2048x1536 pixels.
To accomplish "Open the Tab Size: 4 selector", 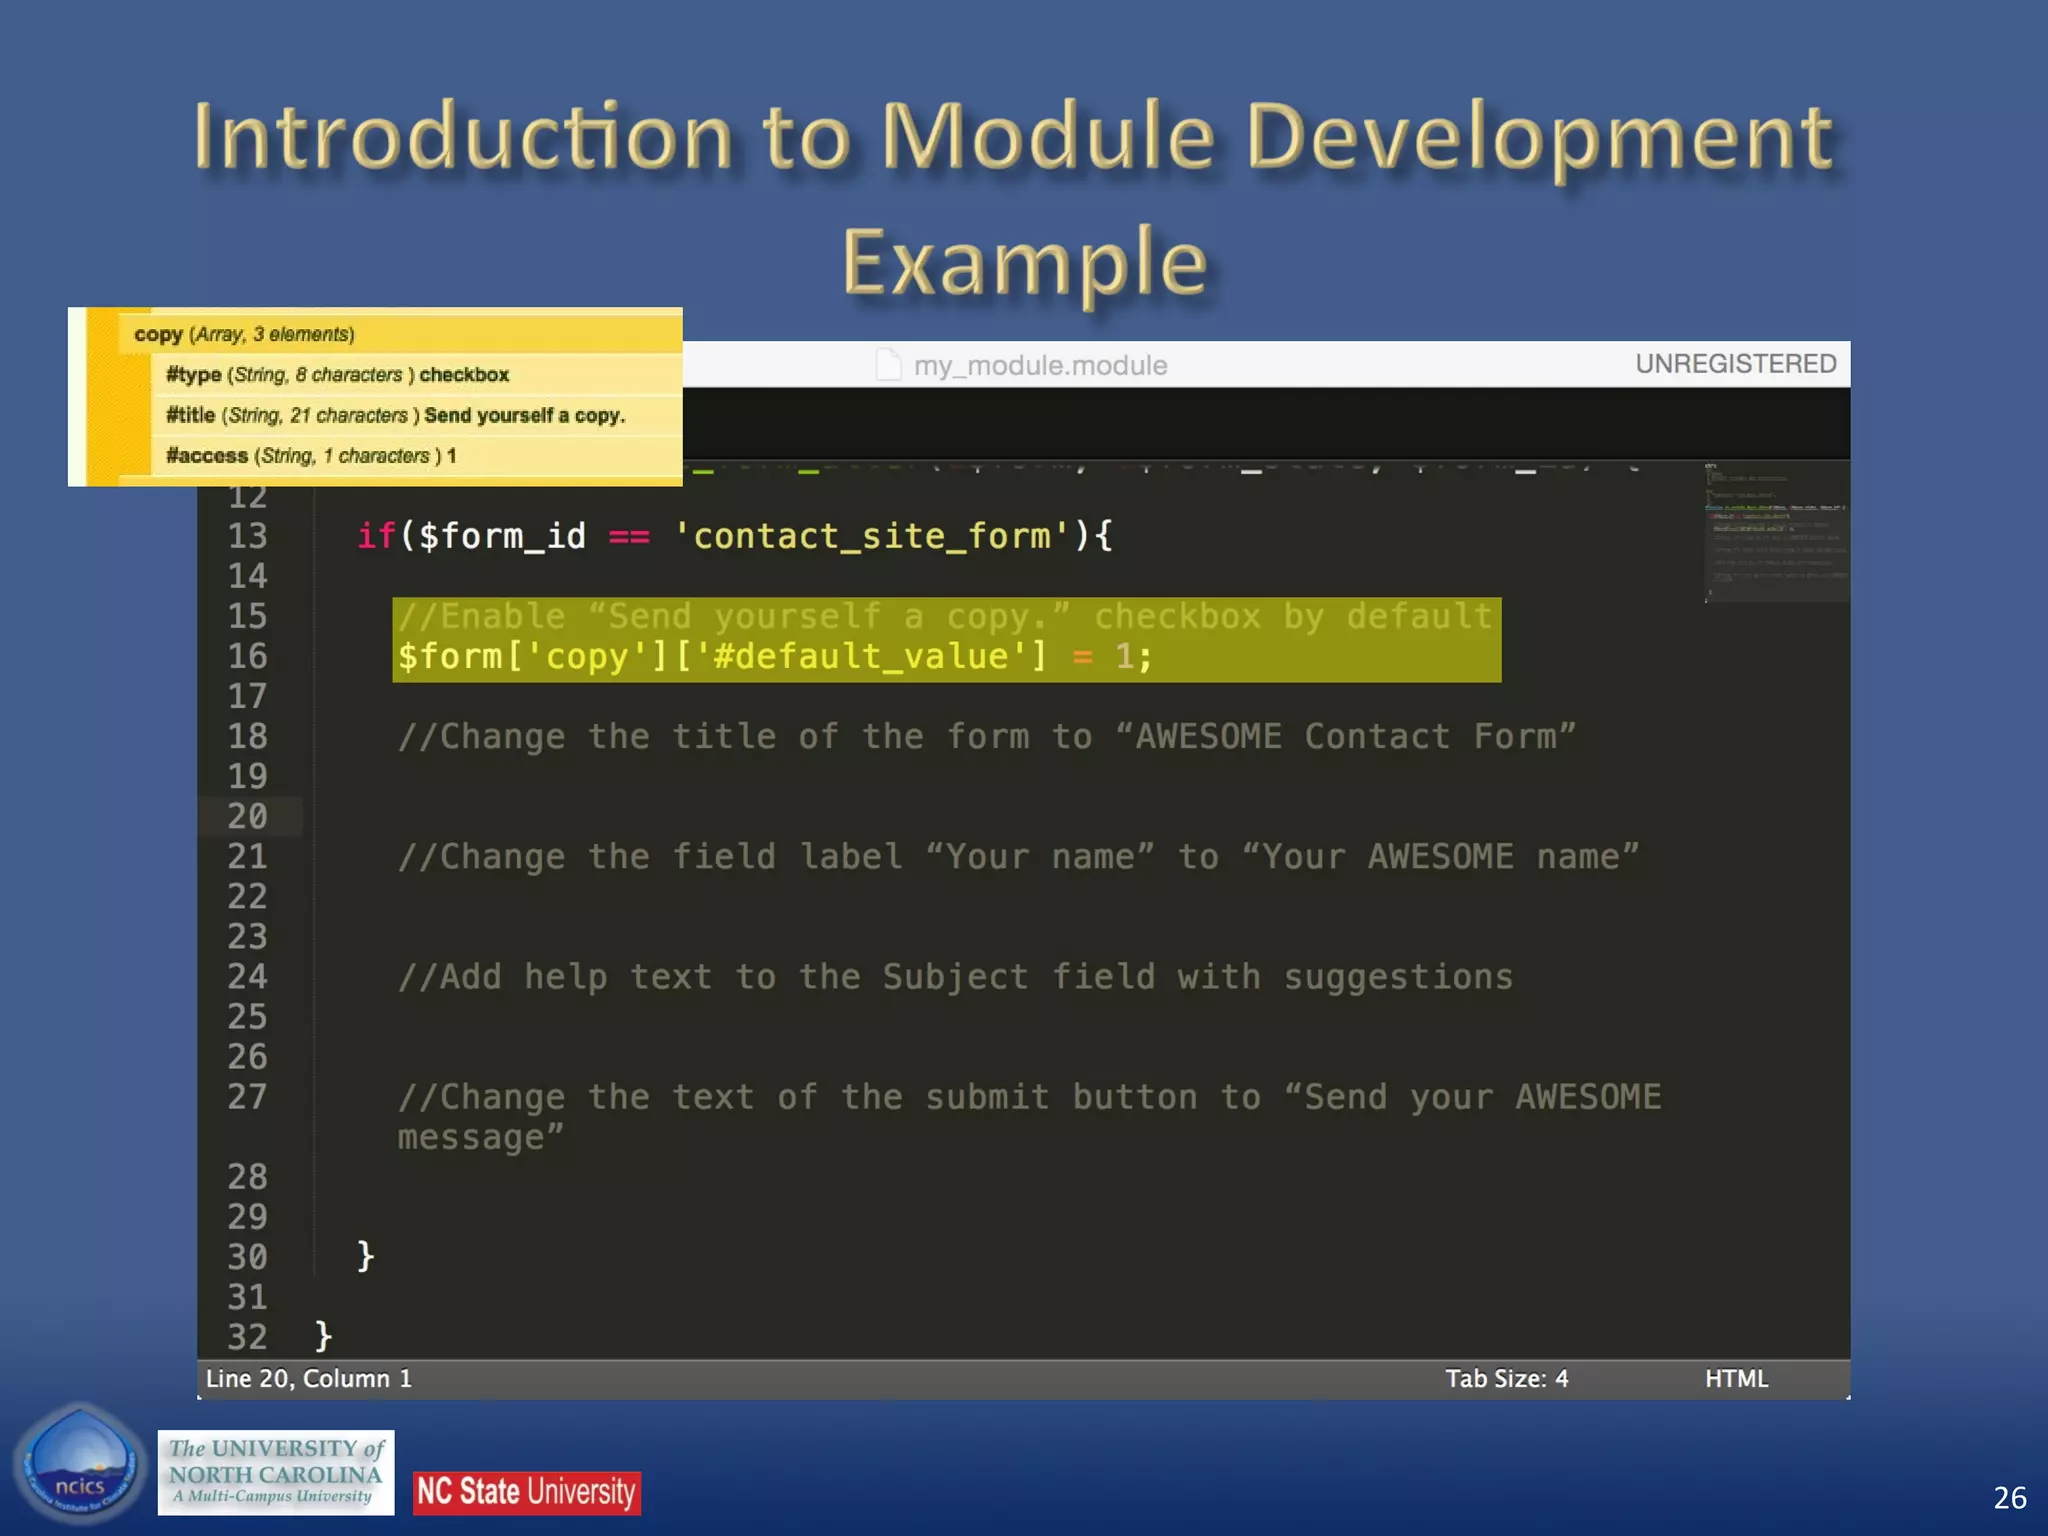I will pyautogui.click(x=1506, y=1379).
